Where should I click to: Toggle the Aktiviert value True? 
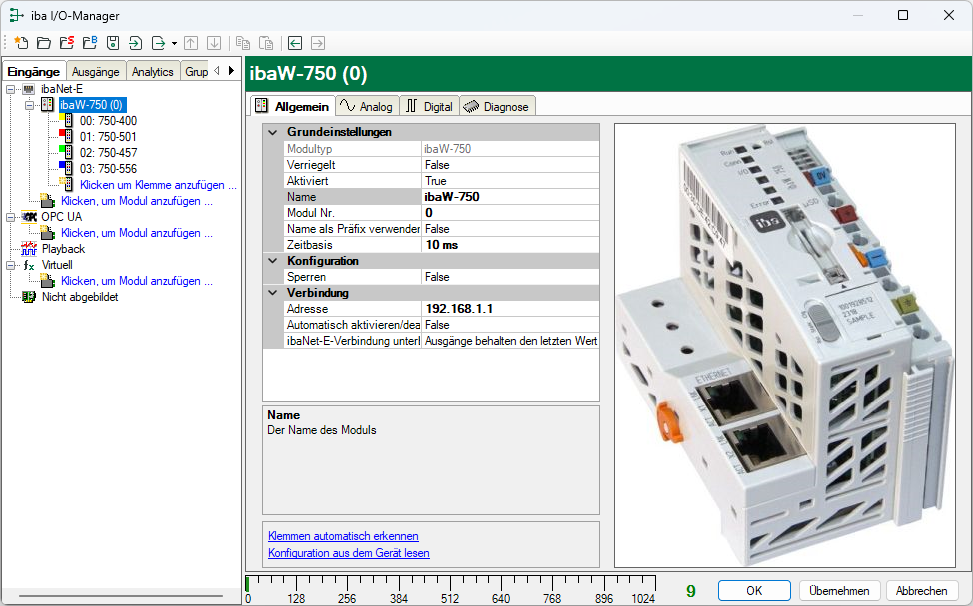[510, 180]
